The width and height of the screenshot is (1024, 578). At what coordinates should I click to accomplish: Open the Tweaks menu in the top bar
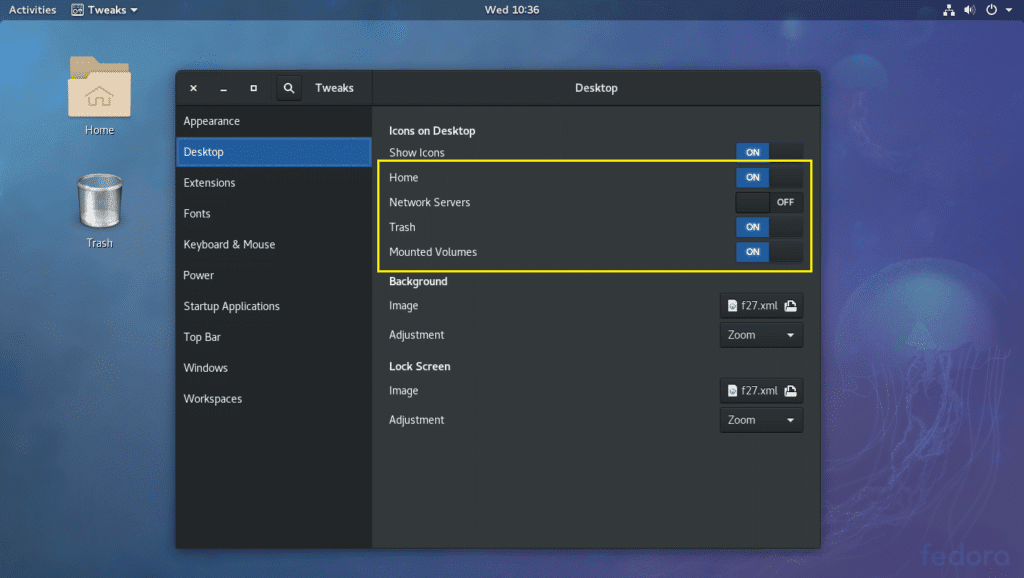[x=103, y=10]
